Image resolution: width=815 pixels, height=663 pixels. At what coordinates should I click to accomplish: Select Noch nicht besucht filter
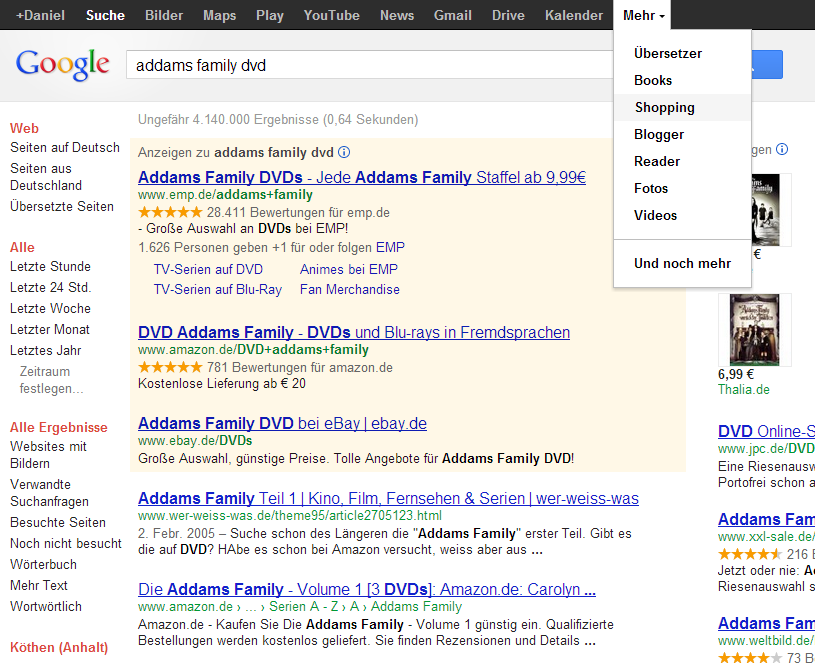point(65,543)
